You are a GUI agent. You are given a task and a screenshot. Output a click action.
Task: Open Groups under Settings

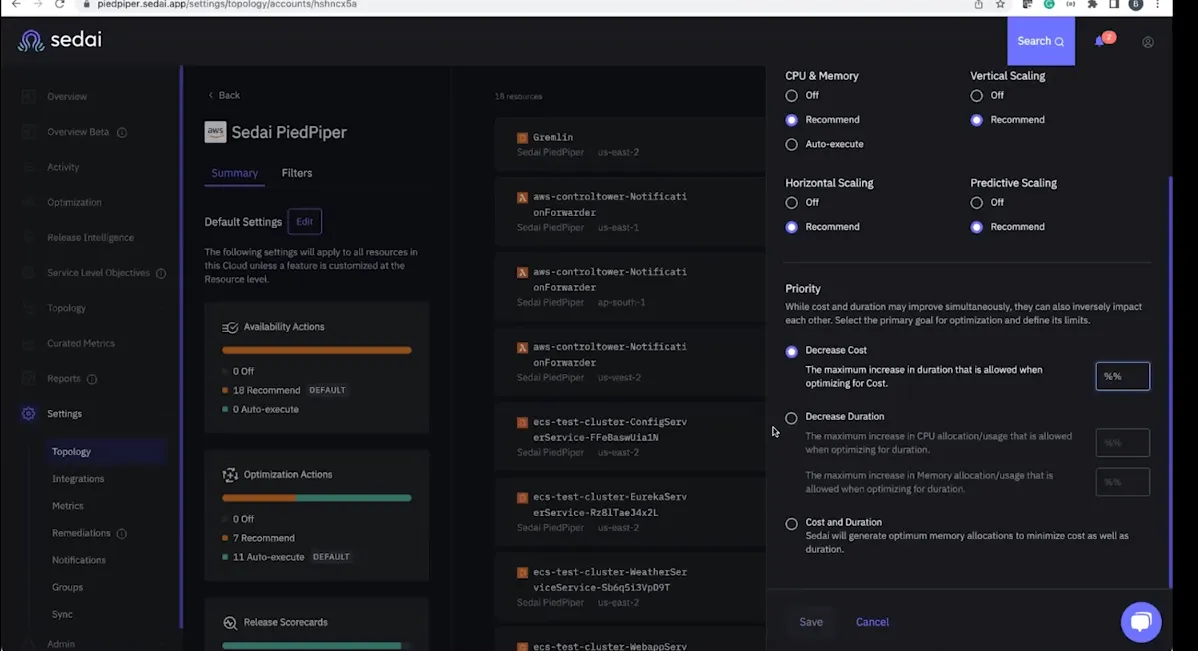(x=67, y=588)
